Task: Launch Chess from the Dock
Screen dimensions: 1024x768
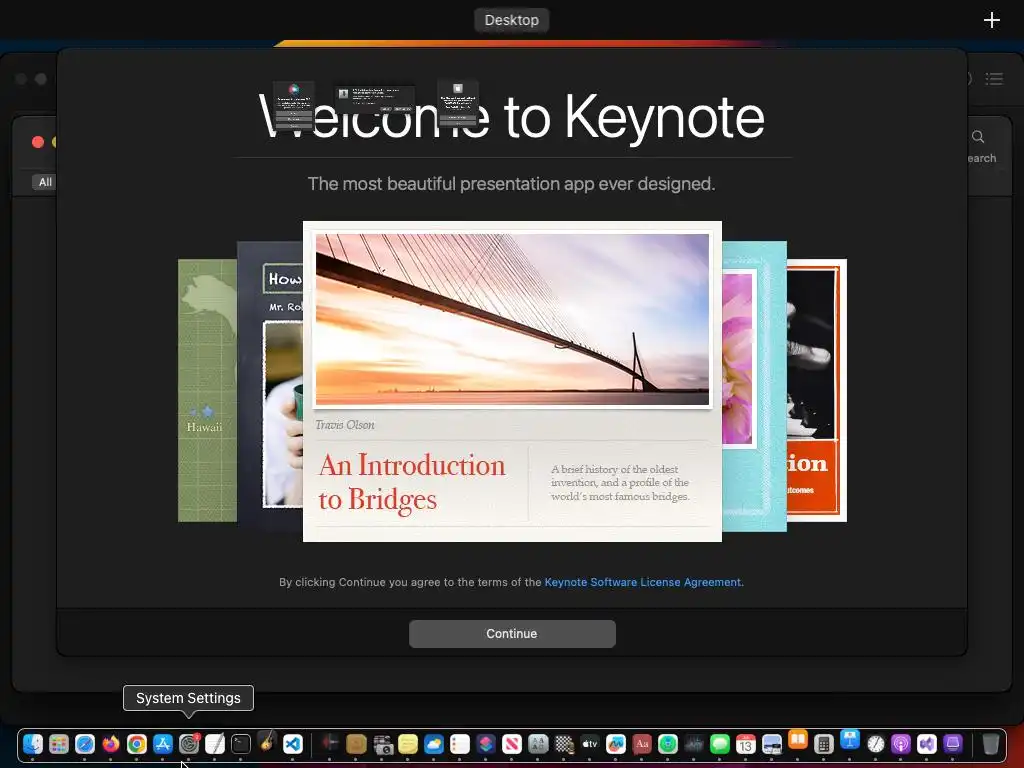Action: (564, 744)
